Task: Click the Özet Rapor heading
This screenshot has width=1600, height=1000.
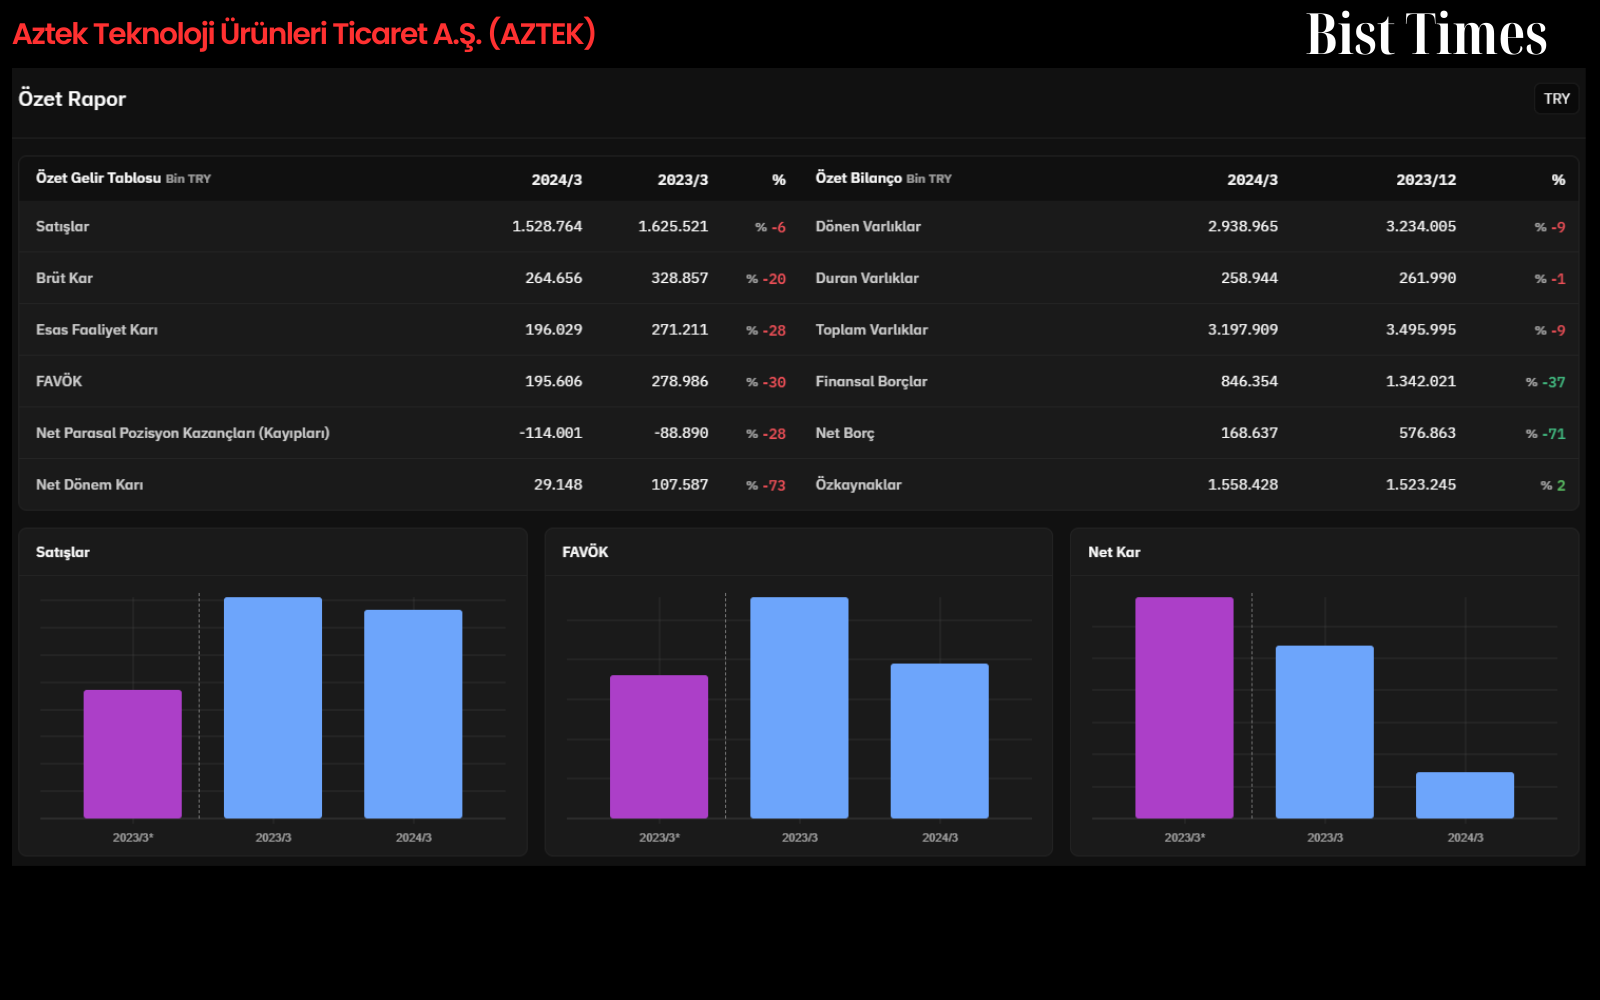Action: coord(72,99)
